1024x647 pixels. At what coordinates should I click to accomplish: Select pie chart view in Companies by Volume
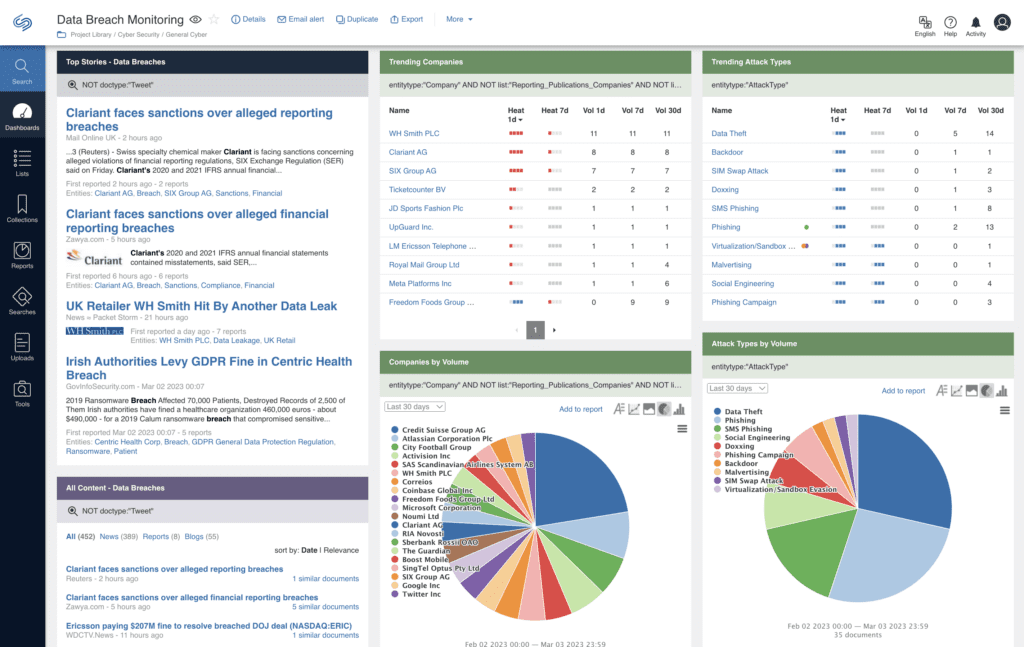point(664,409)
